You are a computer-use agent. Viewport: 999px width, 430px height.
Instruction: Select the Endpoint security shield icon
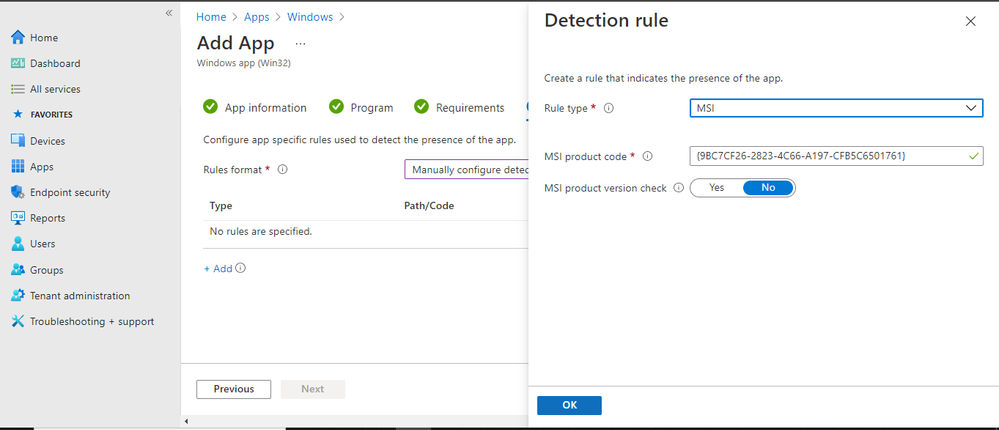click(17, 192)
